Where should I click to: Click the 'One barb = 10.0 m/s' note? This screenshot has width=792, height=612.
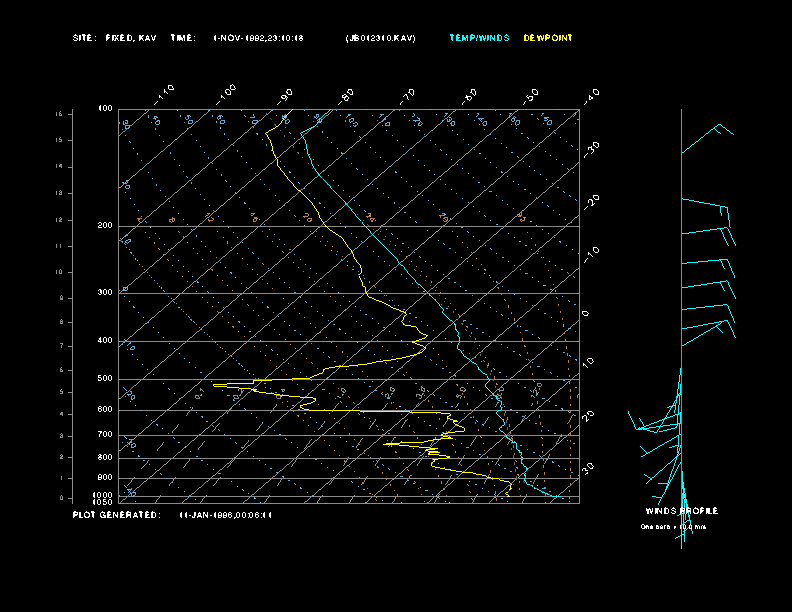click(673, 527)
